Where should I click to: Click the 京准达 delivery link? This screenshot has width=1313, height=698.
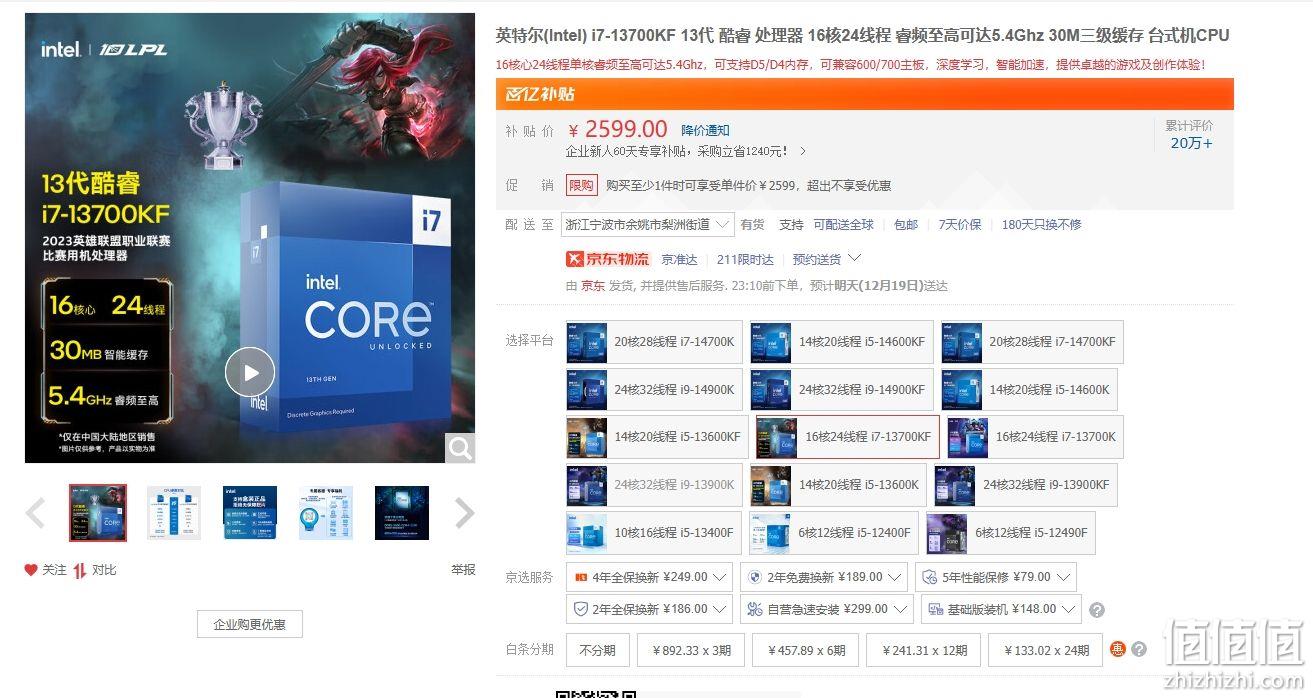coord(679,260)
